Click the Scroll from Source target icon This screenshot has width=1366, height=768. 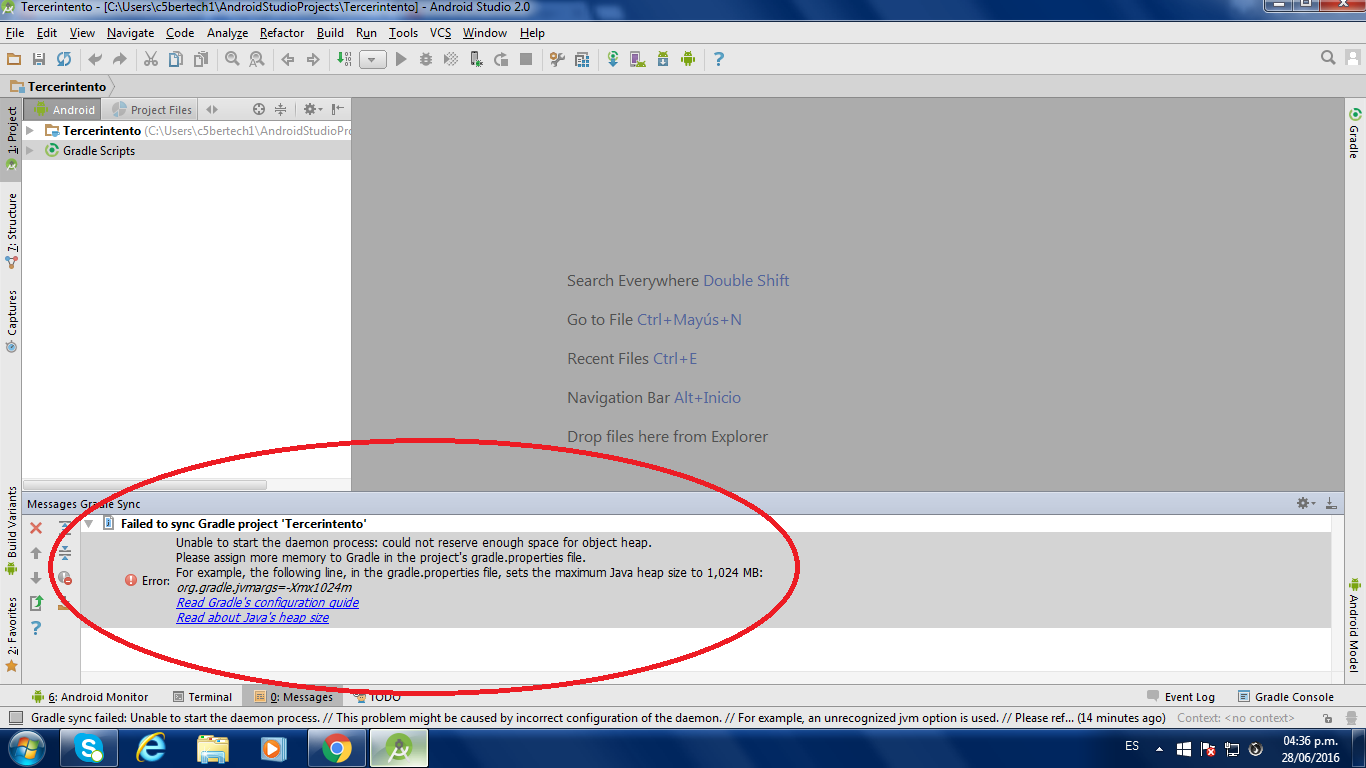259,110
